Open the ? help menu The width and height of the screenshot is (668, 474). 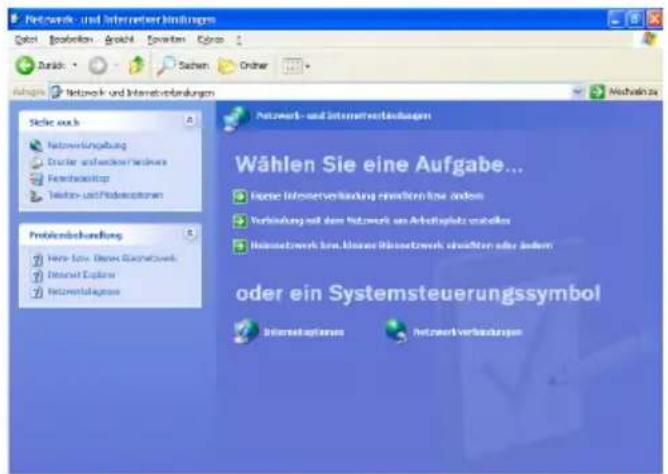(239, 40)
